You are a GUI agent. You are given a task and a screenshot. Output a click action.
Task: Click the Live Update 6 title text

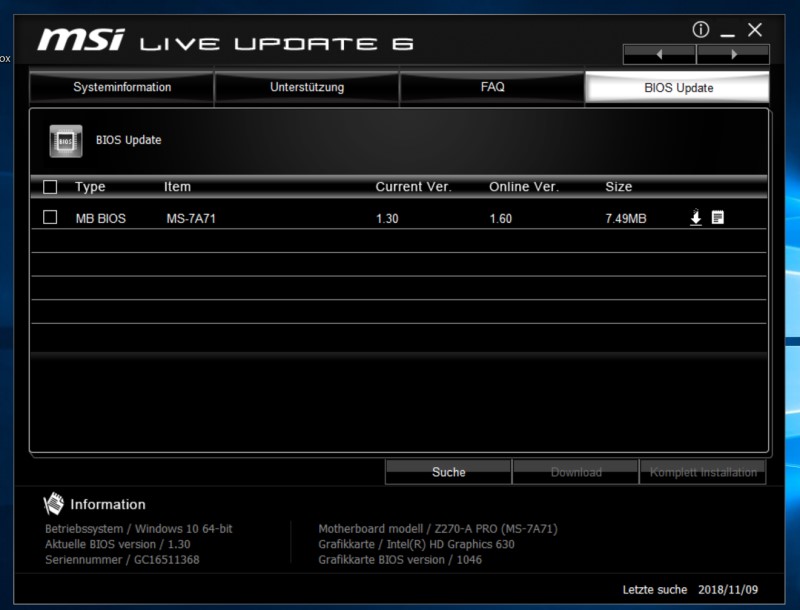click(x=277, y=44)
